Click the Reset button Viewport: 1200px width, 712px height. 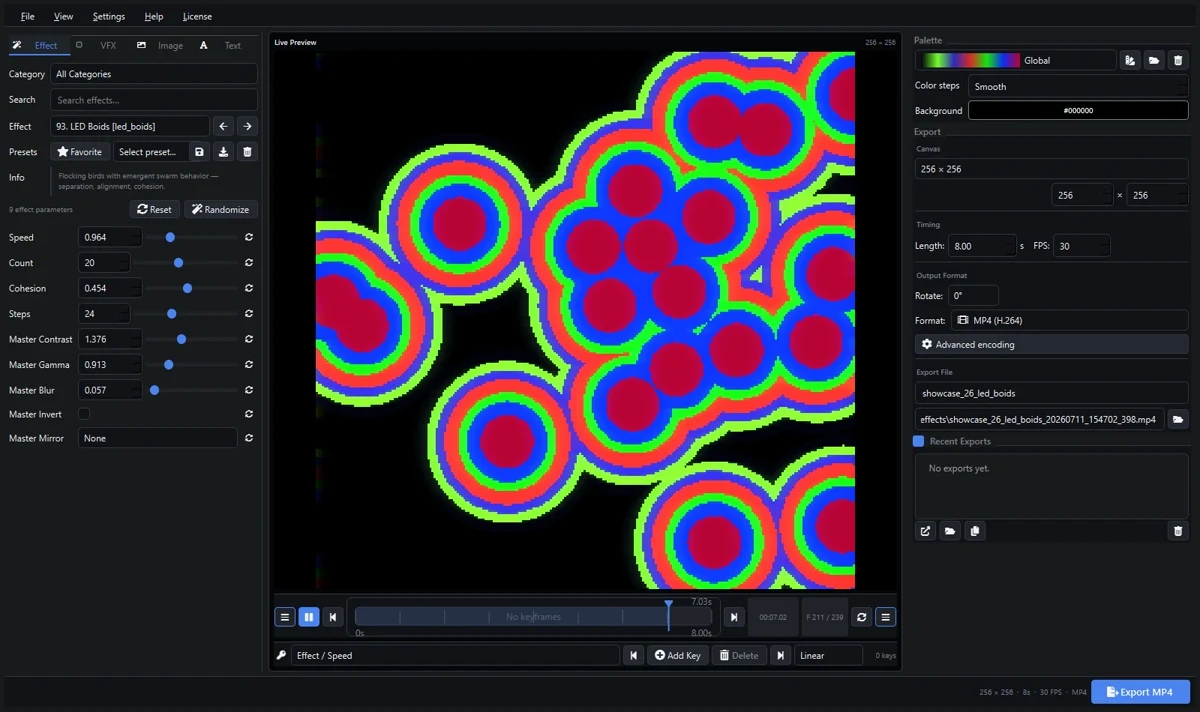click(155, 209)
